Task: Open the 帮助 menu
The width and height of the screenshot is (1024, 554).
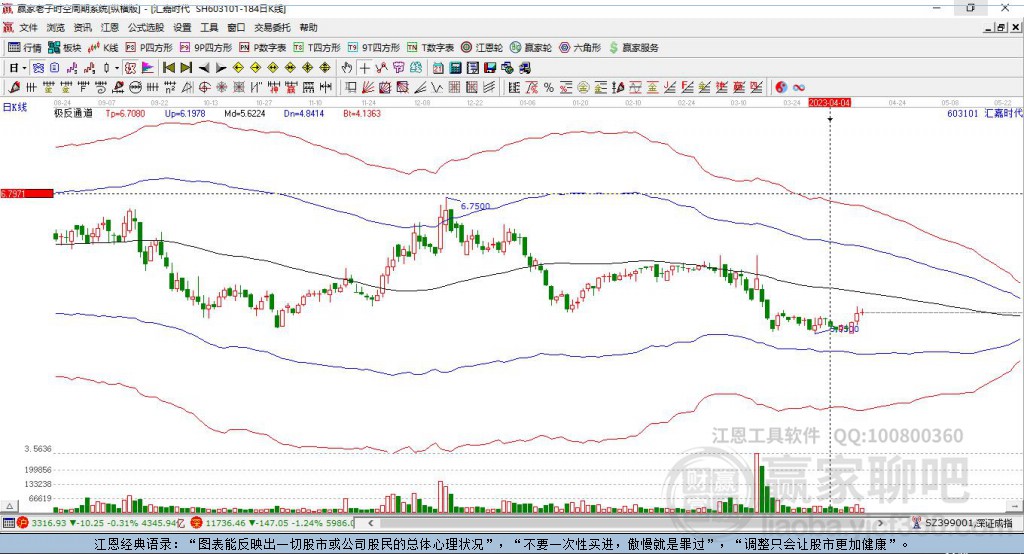Action: pyautogui.click(x=308, y=27)
